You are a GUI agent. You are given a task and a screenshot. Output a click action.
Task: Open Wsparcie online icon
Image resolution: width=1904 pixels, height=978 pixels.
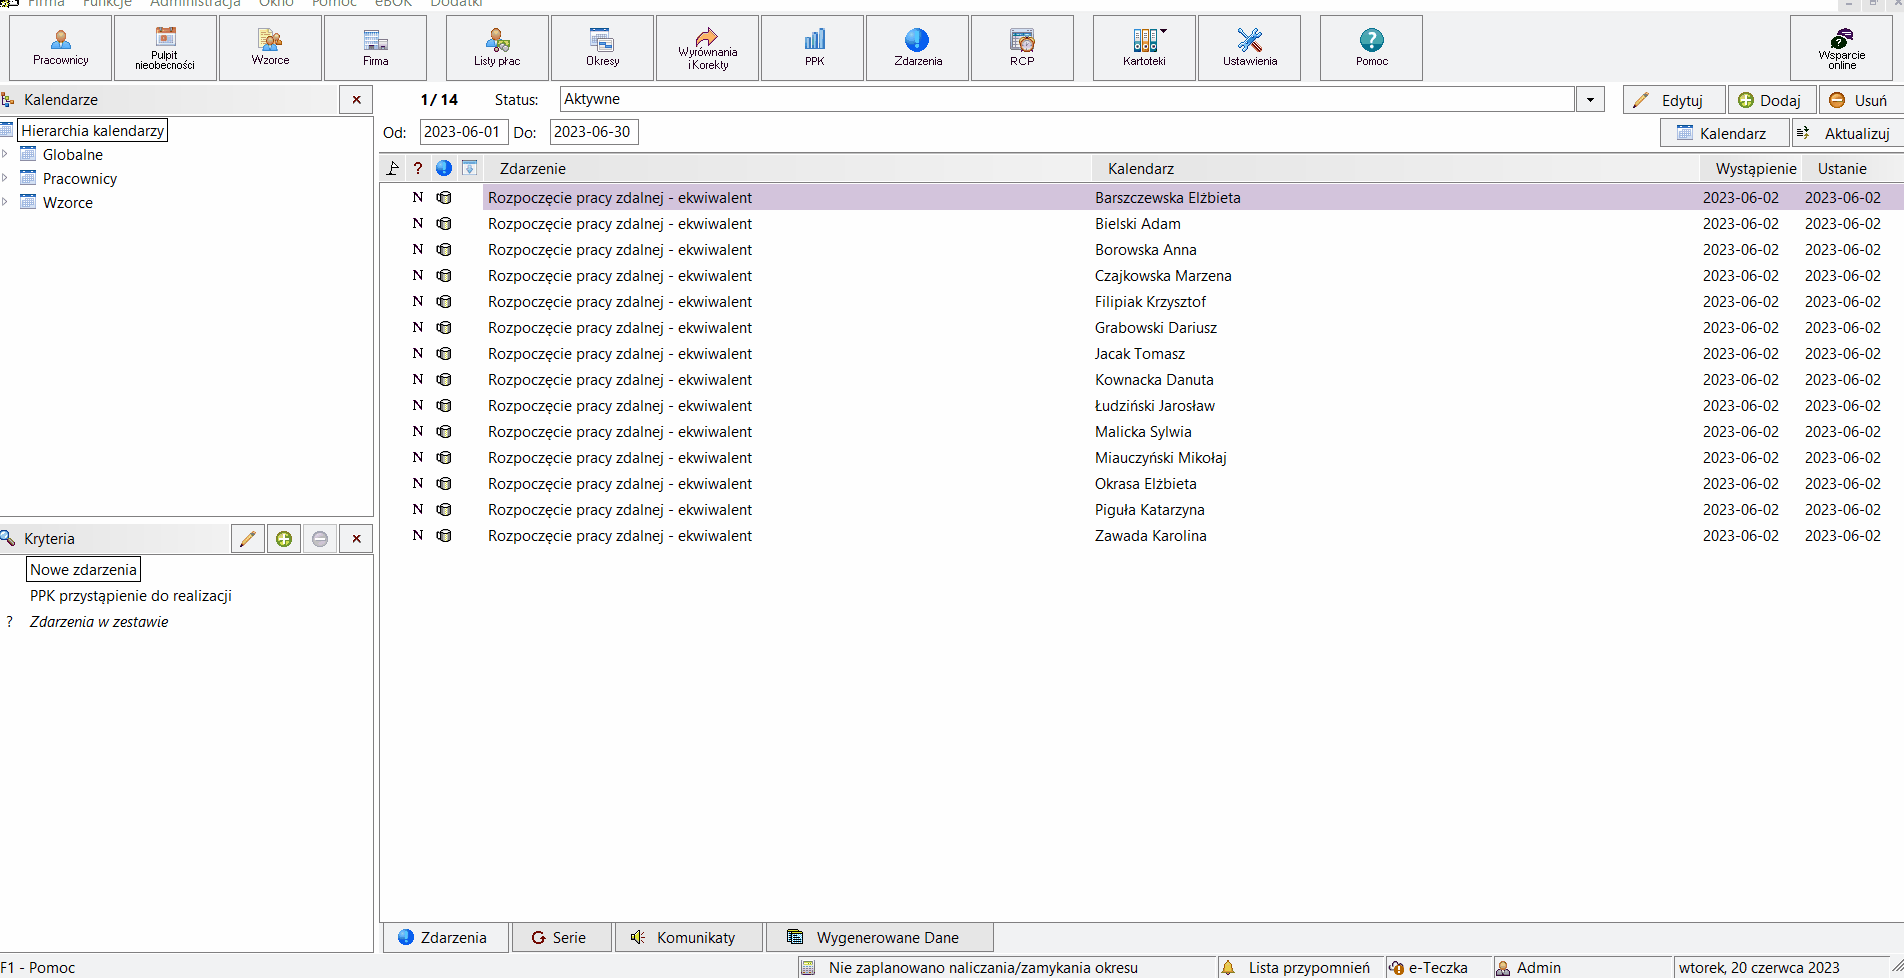point(1841,48)
